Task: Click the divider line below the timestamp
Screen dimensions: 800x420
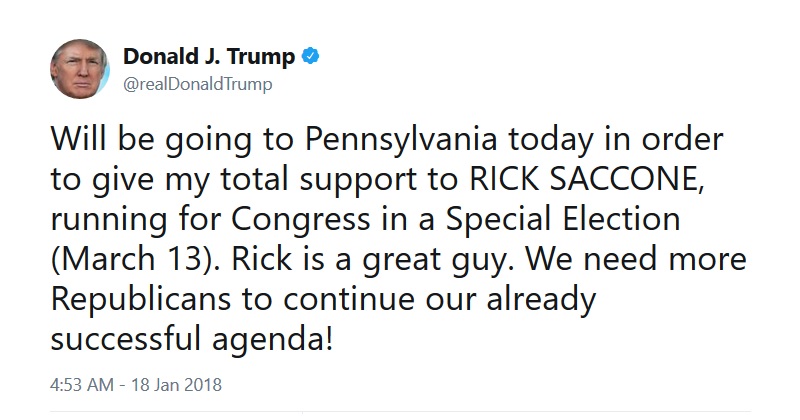Action: [400, 411]
